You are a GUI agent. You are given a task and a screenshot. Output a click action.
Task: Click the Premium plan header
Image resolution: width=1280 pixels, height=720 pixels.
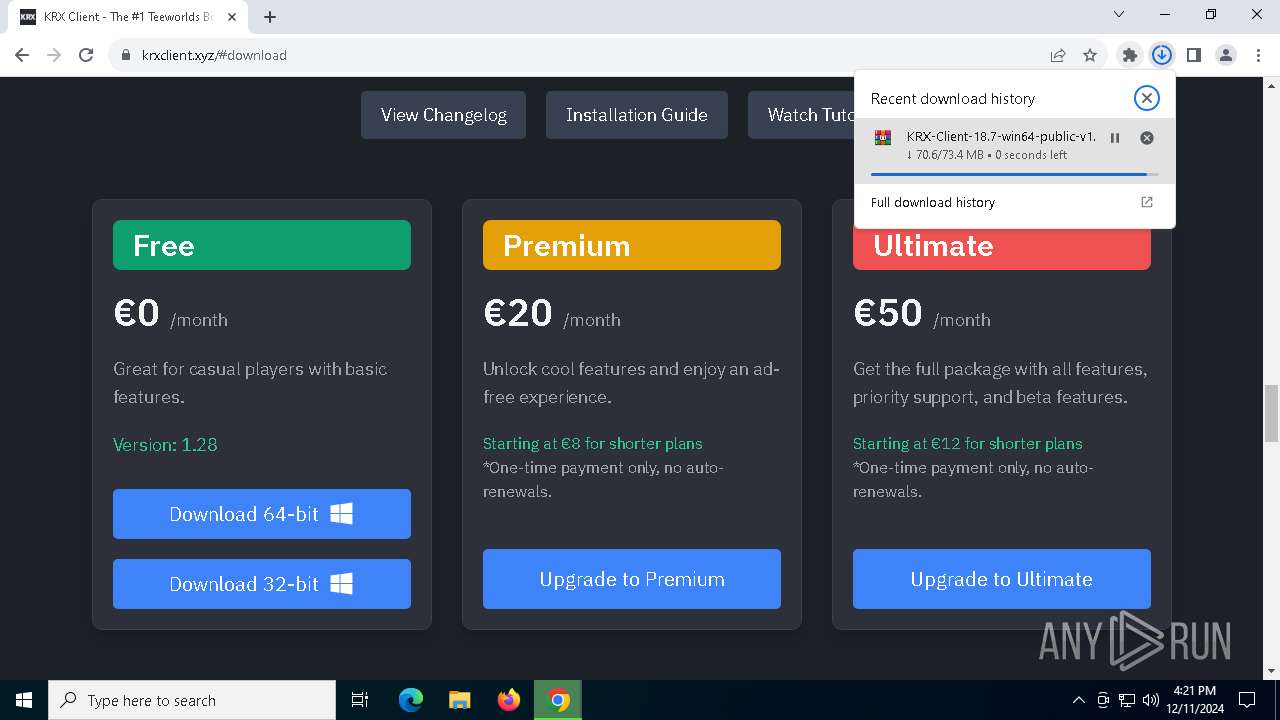pyautogui.click(x=632, y=245)
